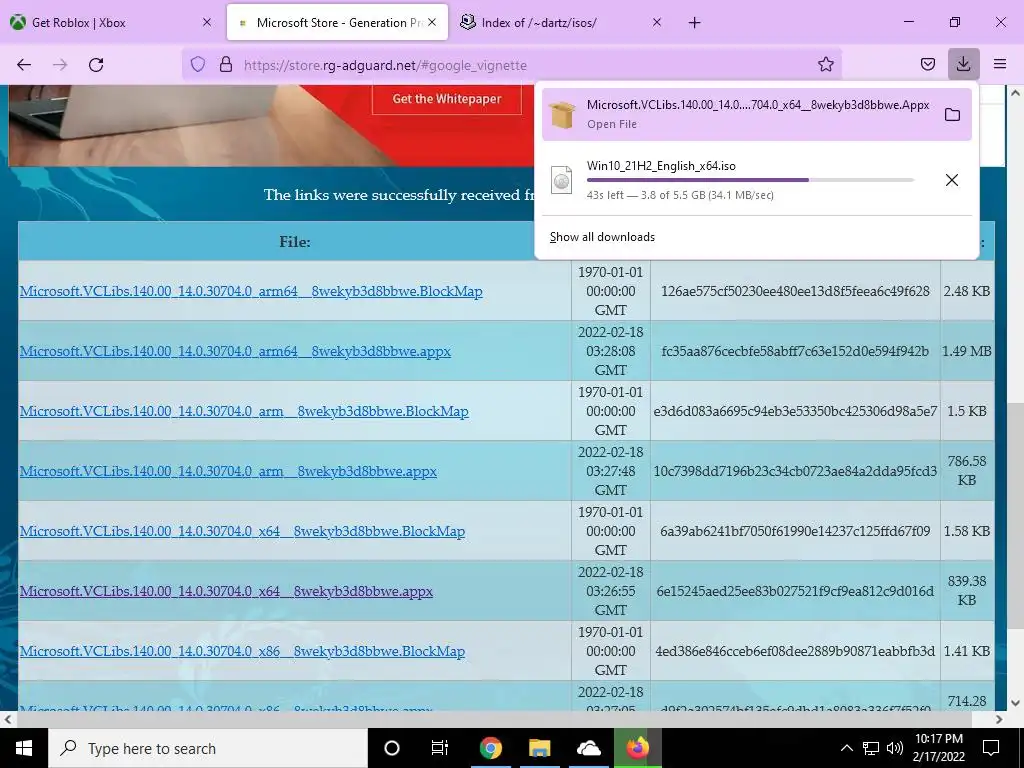Reload the current page
Screen dimensions: 1024x768
[96, 65]
